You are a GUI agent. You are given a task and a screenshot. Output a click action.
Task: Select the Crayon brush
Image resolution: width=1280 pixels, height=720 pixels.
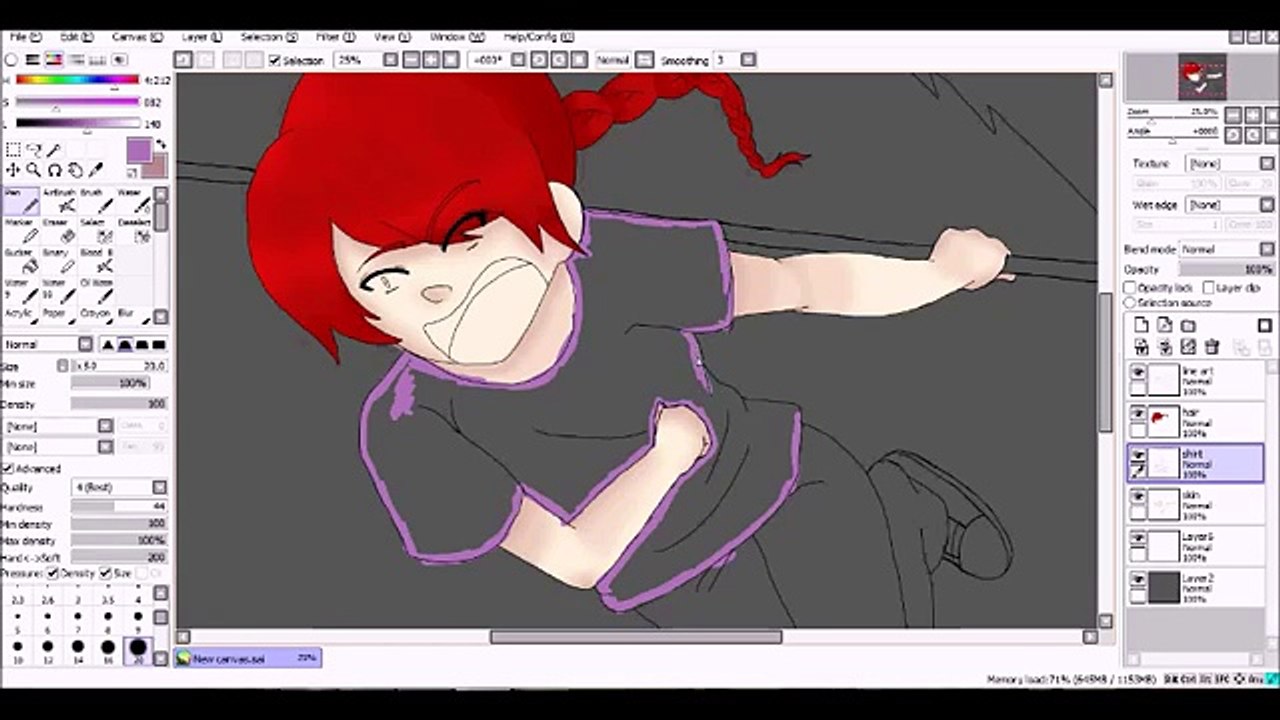96,317
